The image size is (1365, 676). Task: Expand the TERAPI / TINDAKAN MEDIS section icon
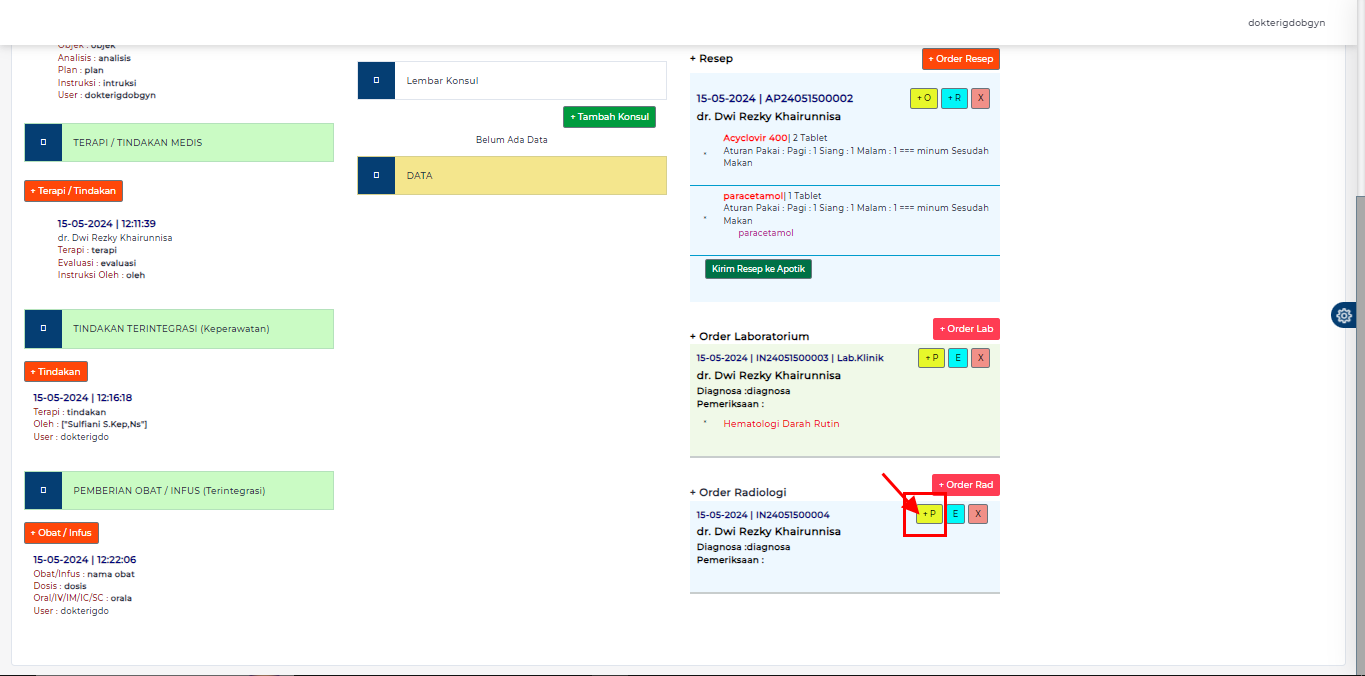pyautogui.click(x=43, y=142)
